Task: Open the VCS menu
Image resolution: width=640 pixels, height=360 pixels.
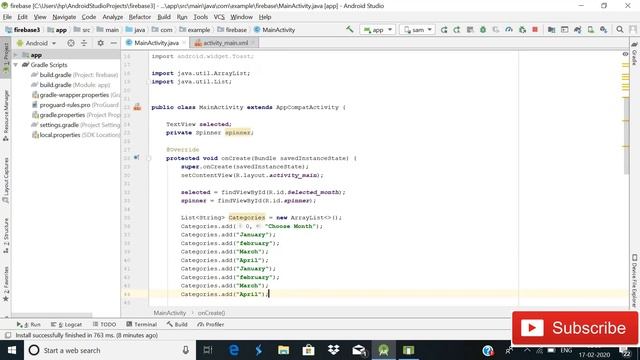Action: click(219, 17)
